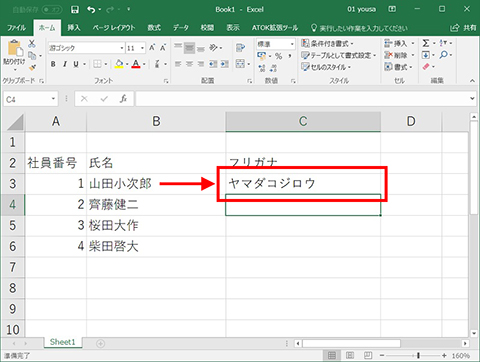
Task: Apply the yellow fill color
Action: [x=119, y=64]
